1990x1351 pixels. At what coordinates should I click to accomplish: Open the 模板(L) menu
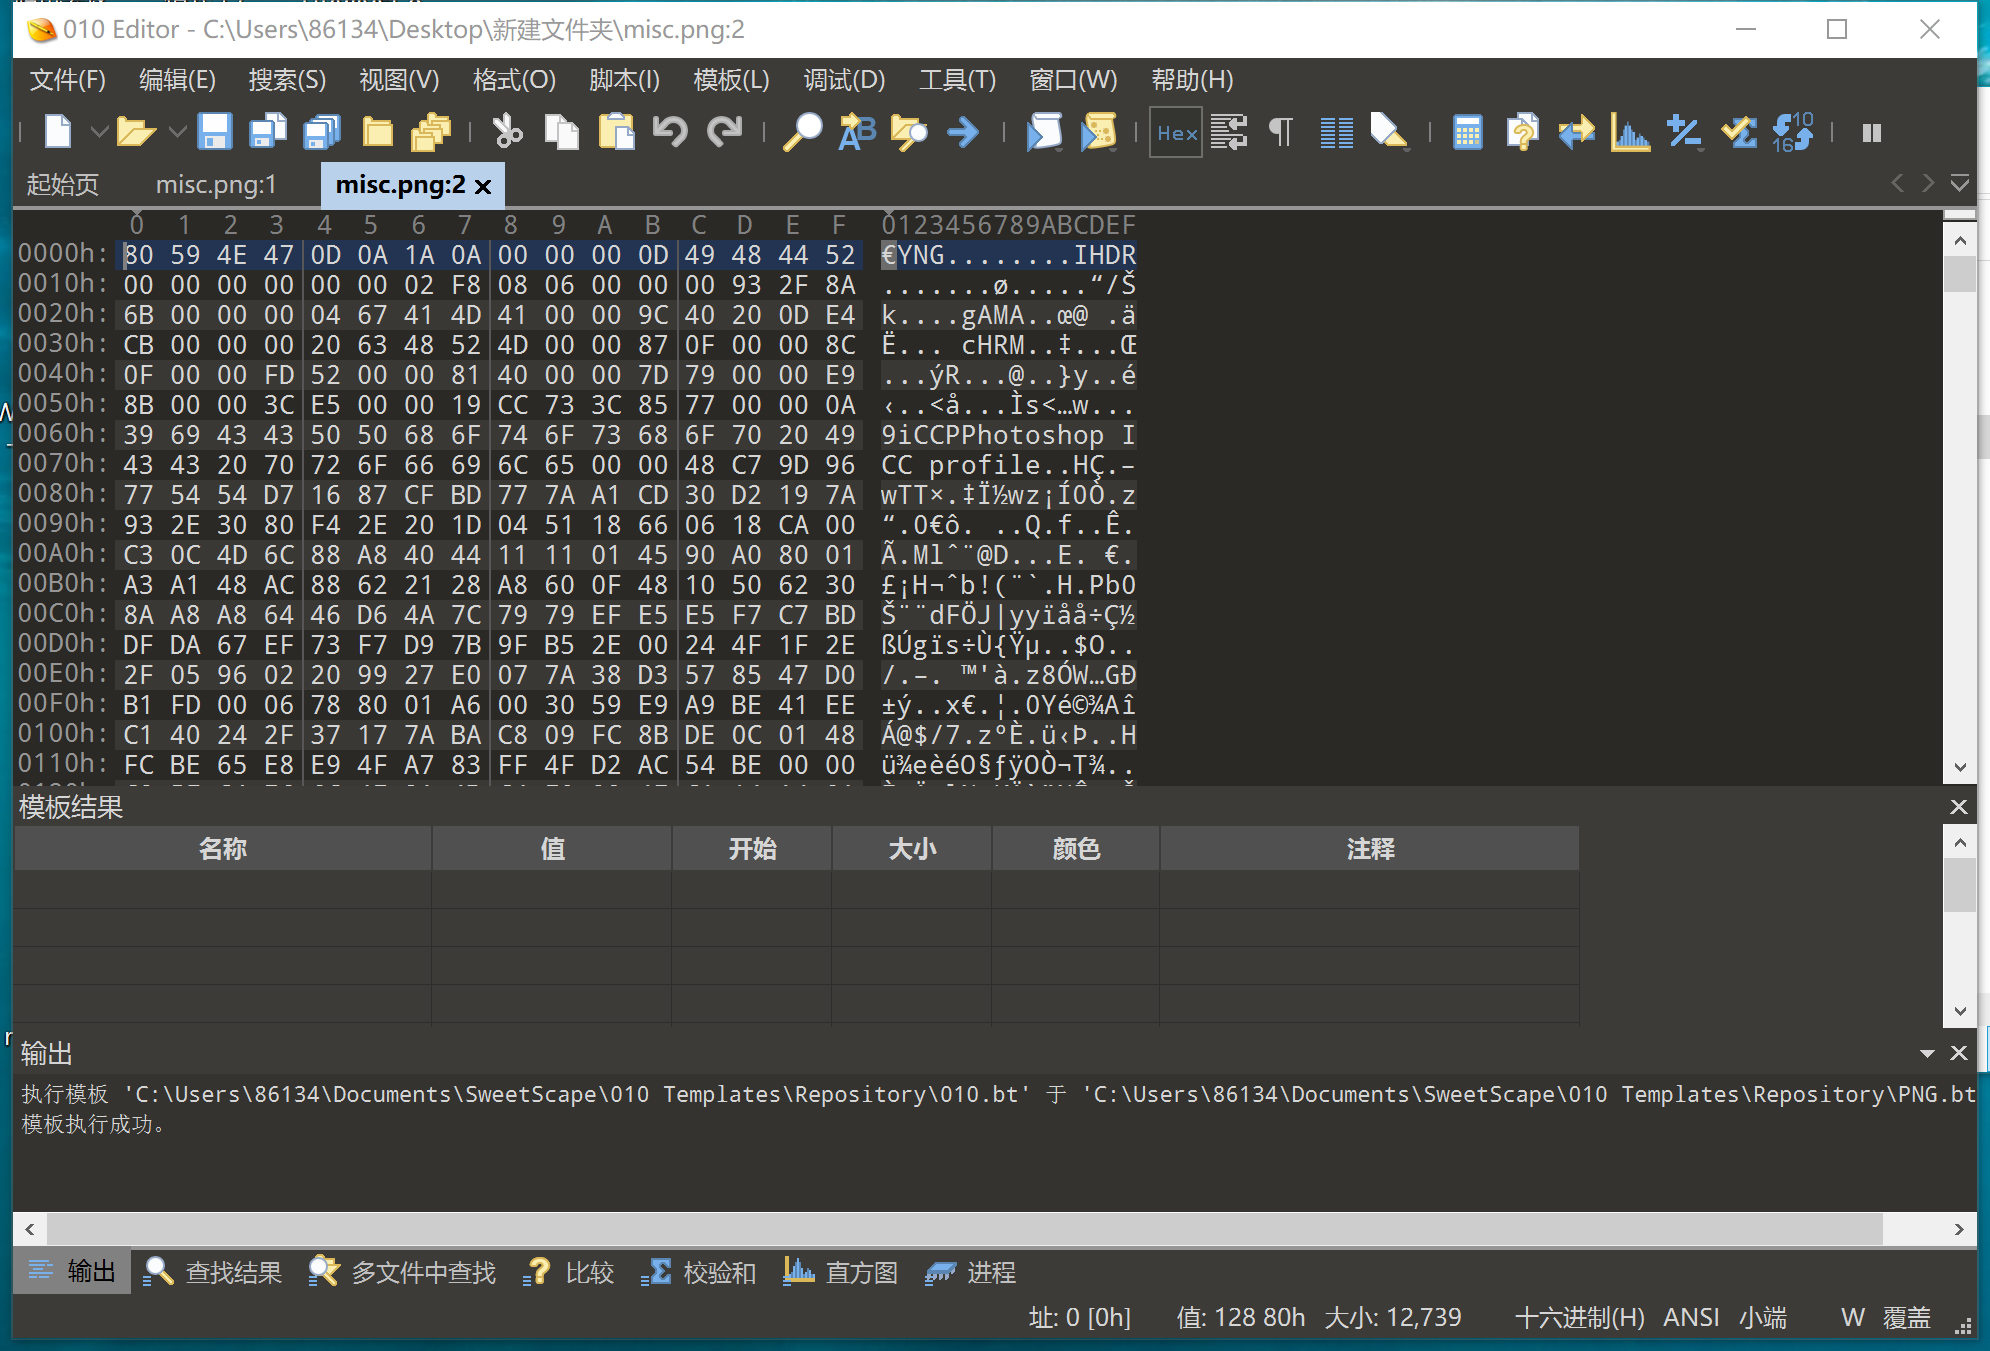click(731, 80)
